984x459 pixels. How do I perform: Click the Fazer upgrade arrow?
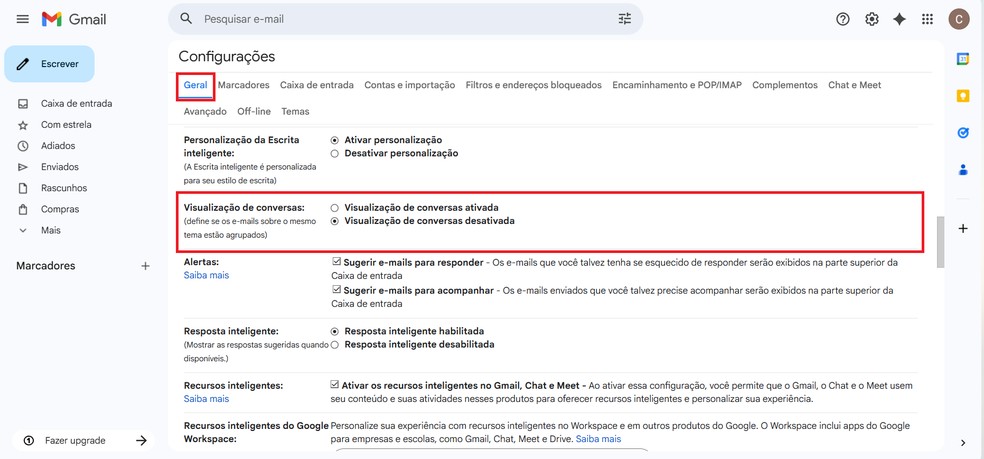(141, 441)
